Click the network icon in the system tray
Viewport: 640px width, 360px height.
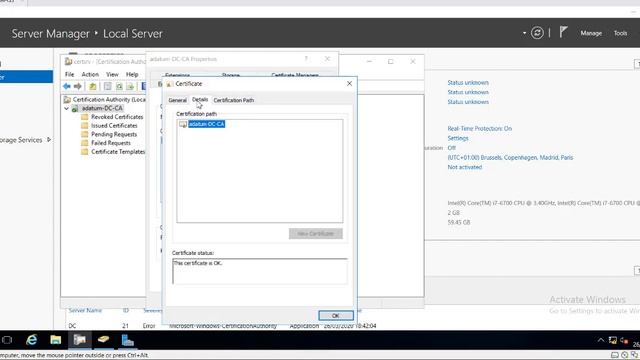pyautogui.click(x=613, y=340)
